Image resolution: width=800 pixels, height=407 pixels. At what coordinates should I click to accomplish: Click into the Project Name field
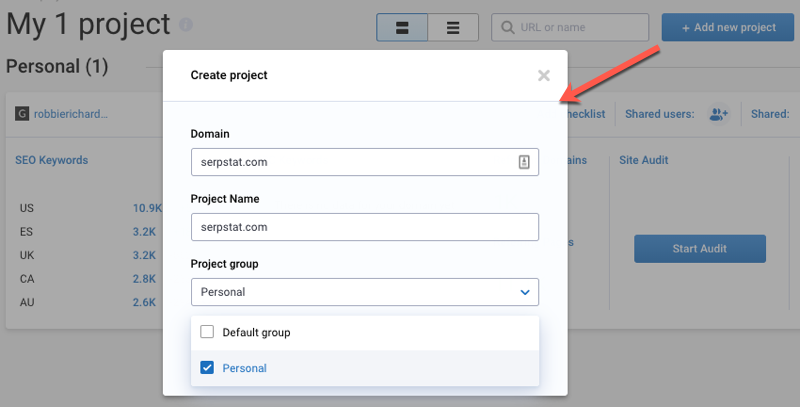click(364, 227)
